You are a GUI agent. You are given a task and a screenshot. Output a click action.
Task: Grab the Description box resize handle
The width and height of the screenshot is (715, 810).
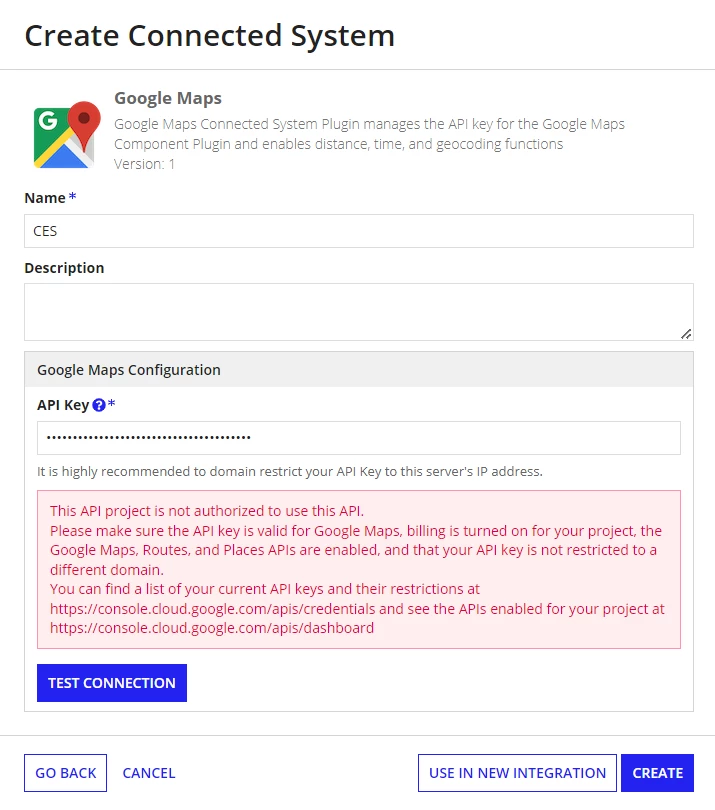pos(686,334)
